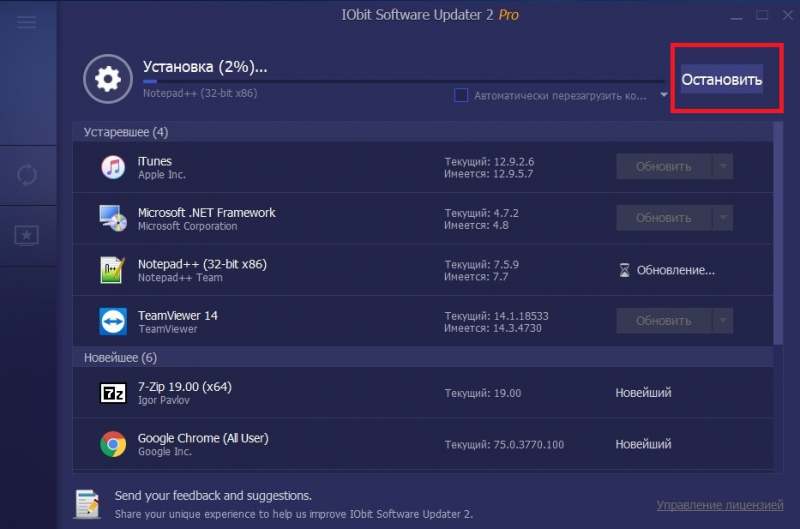Click Обновить for Microsoft .NET Framework

663,218
